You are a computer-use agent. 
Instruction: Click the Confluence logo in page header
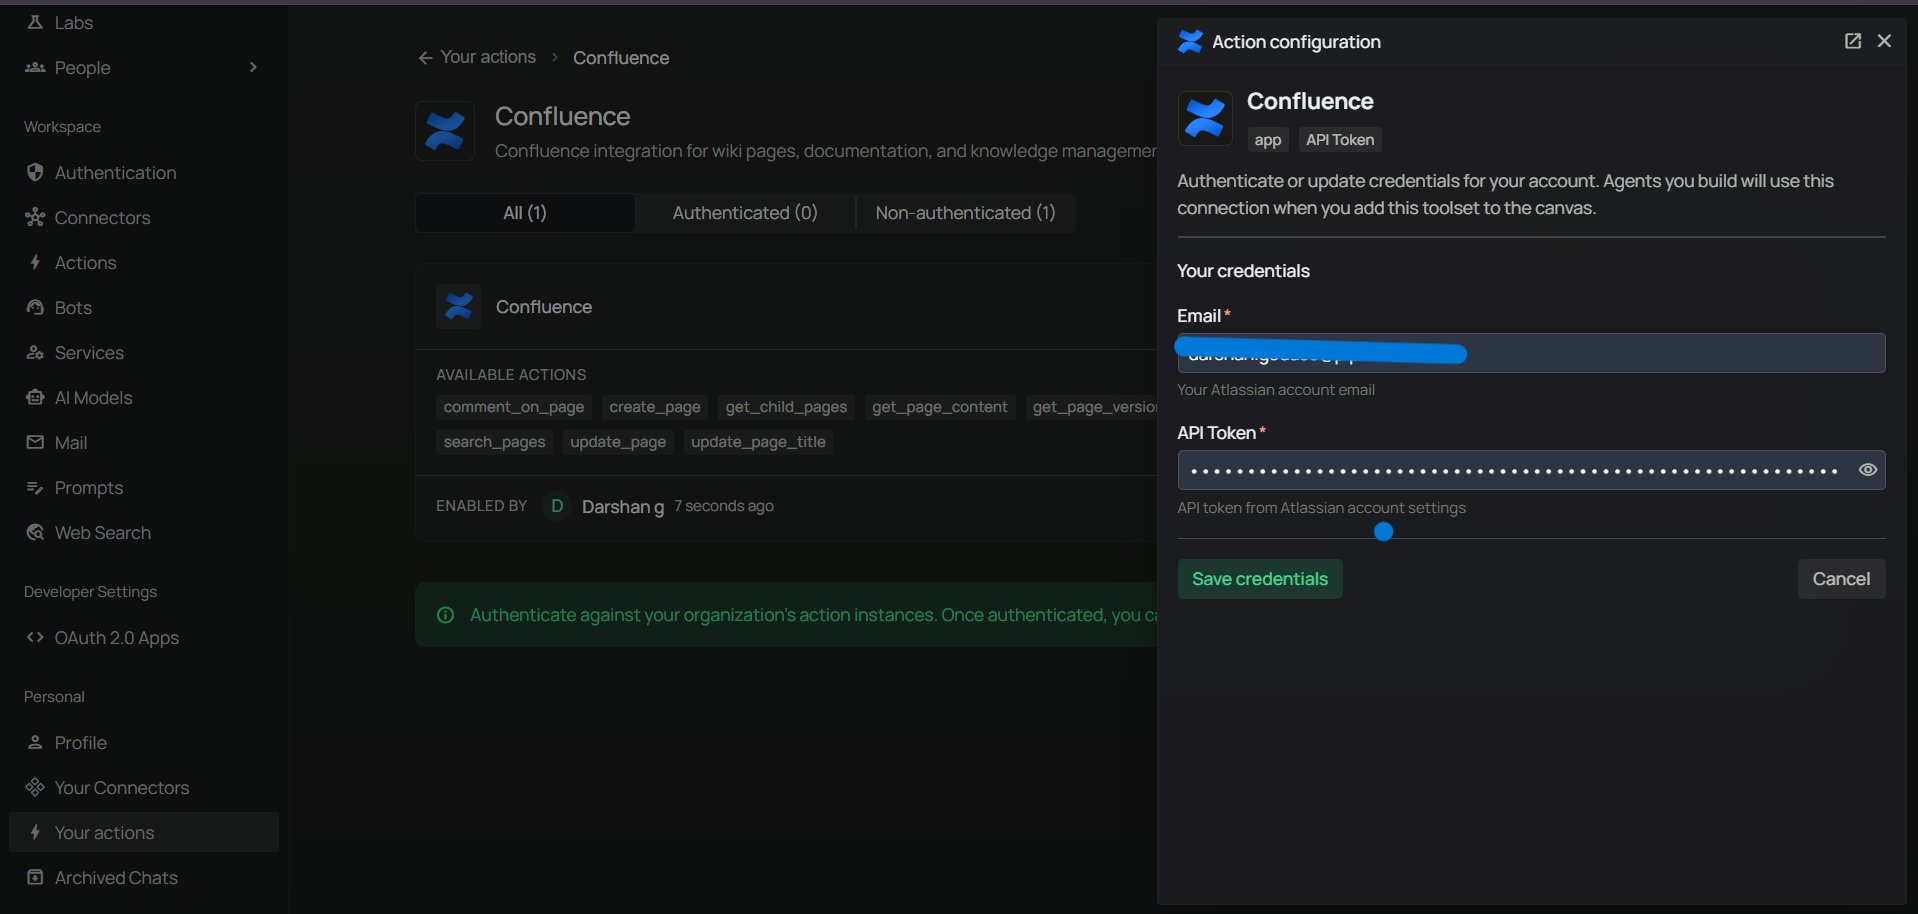coord(445,130)
